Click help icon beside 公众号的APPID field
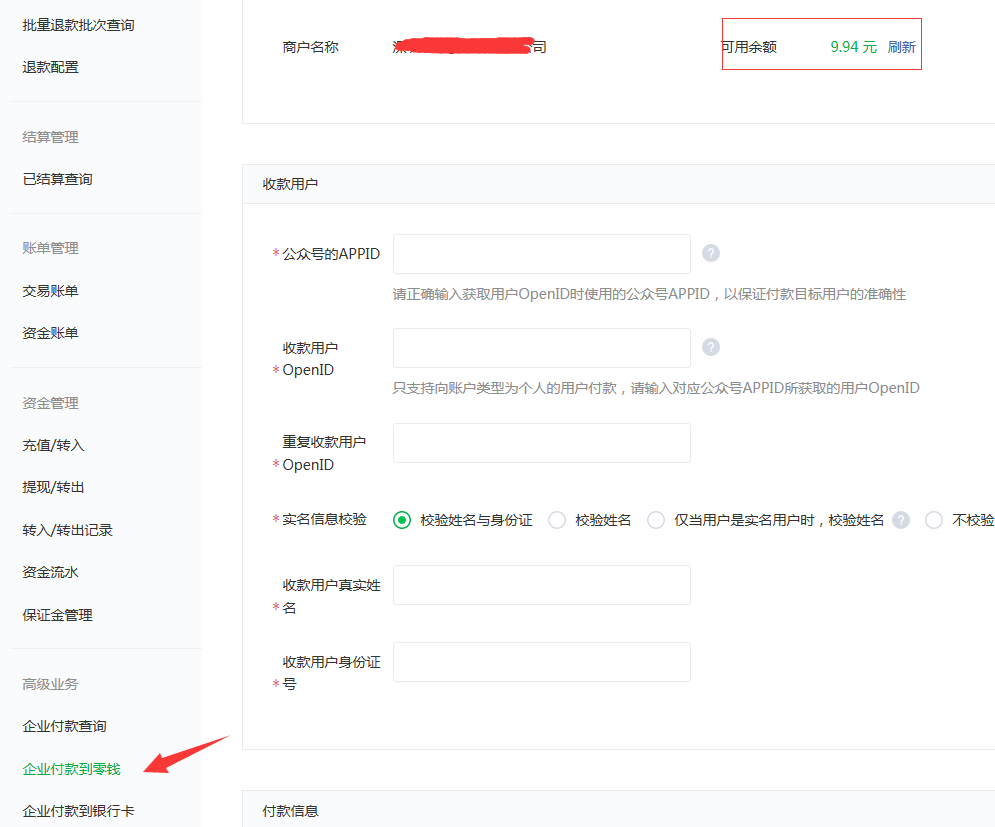The height and width of the screenshot is (827, 995). coord(711,253)
